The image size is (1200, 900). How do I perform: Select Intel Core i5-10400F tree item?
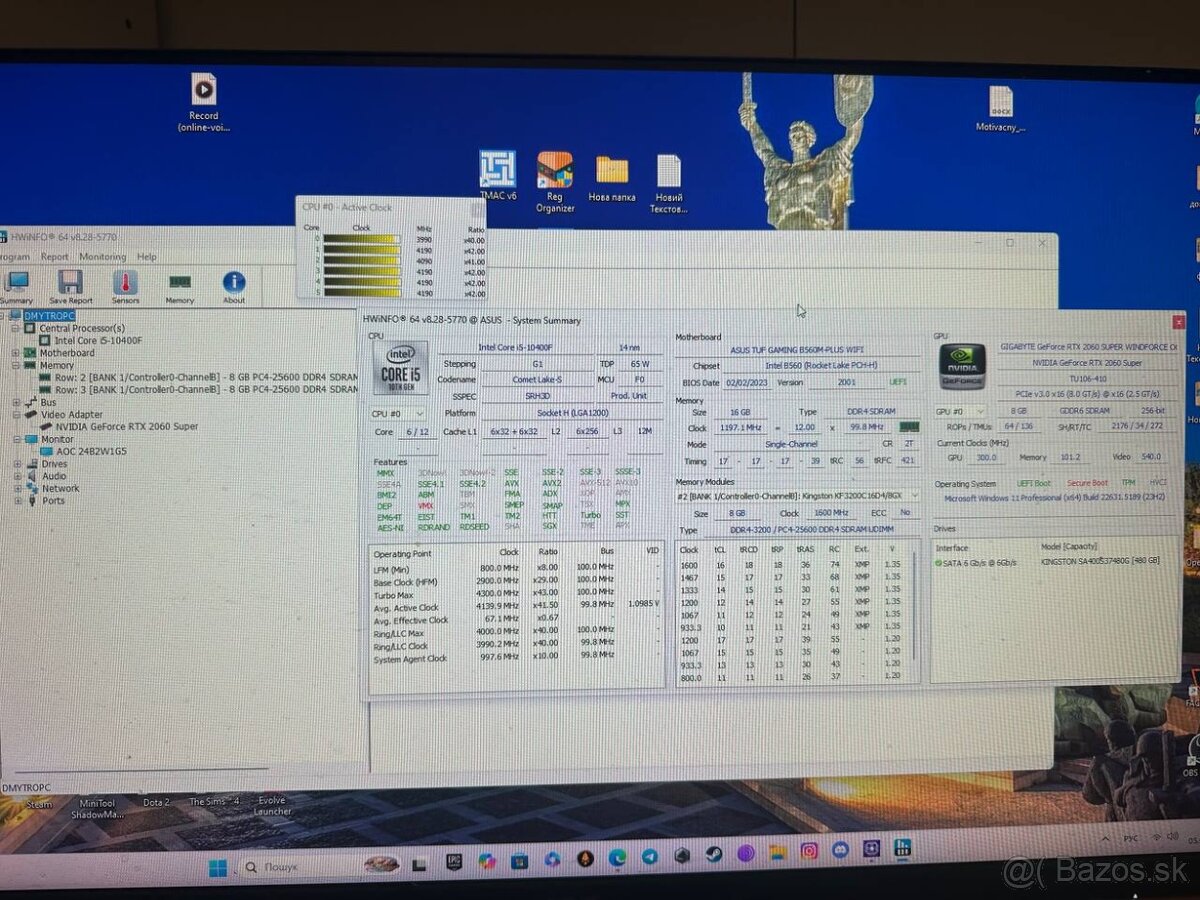click(98, 341)
